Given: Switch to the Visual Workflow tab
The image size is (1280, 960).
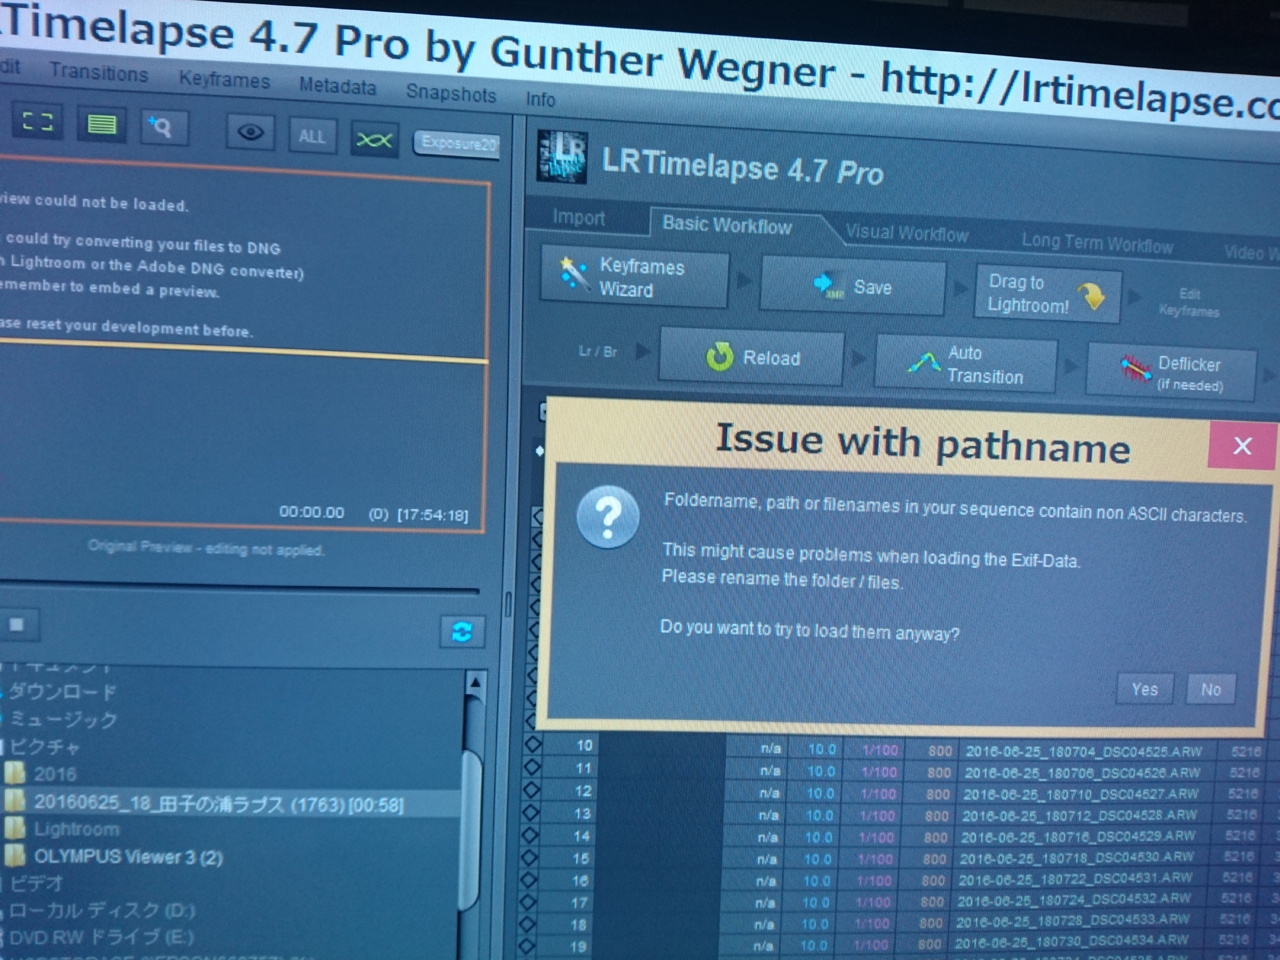Looking at the screenshot, I should (906, 233).
